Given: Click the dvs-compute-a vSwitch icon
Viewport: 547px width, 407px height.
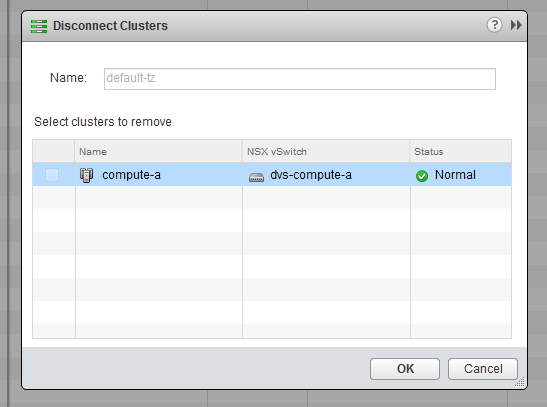Looking at the screenshot, I should 256,178.
